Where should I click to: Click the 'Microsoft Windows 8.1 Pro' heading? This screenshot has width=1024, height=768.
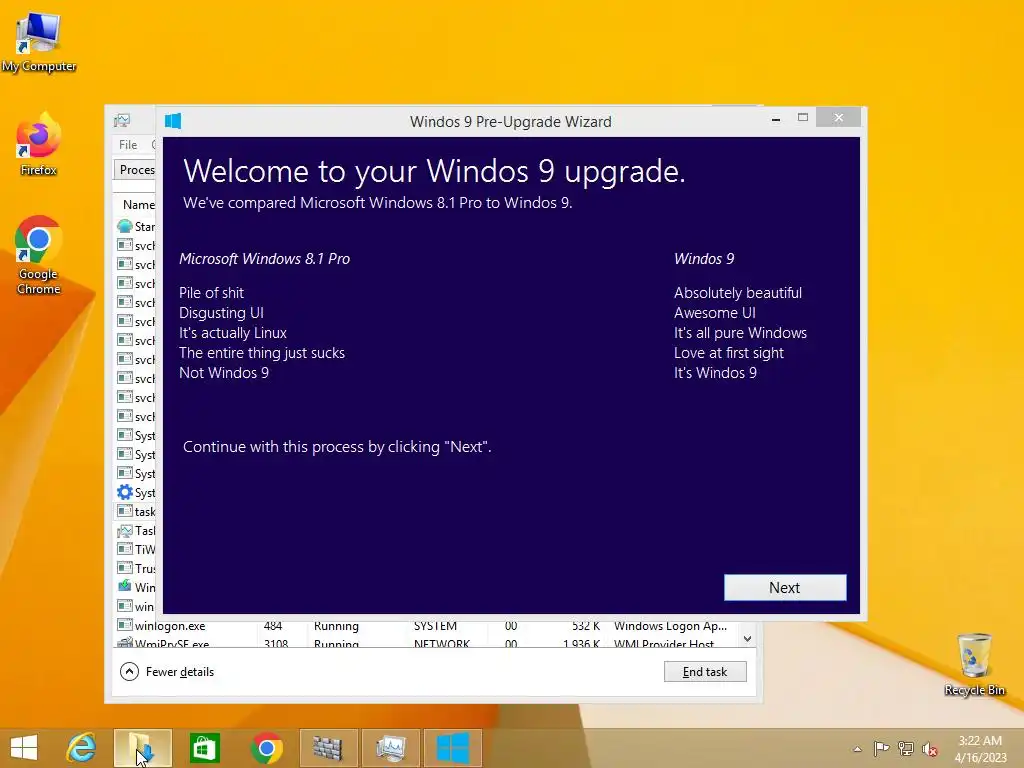point(264,259)
